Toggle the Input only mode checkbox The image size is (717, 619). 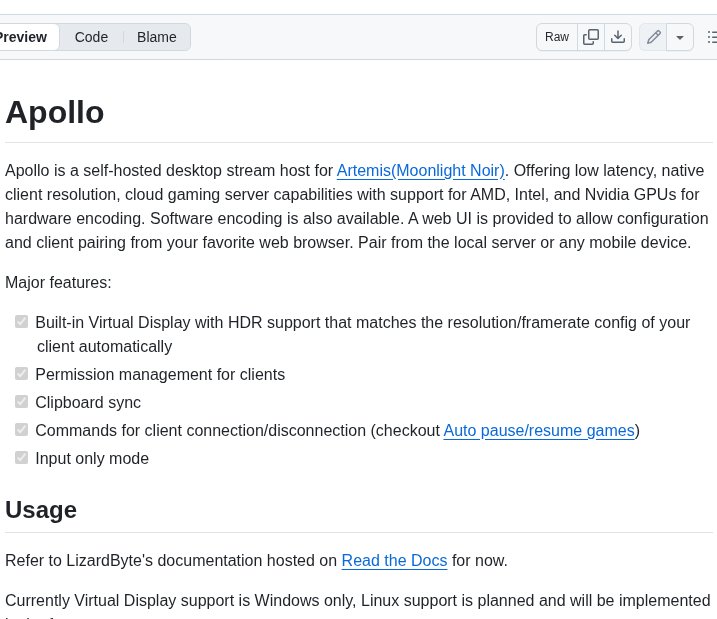(x=22, y=458)
